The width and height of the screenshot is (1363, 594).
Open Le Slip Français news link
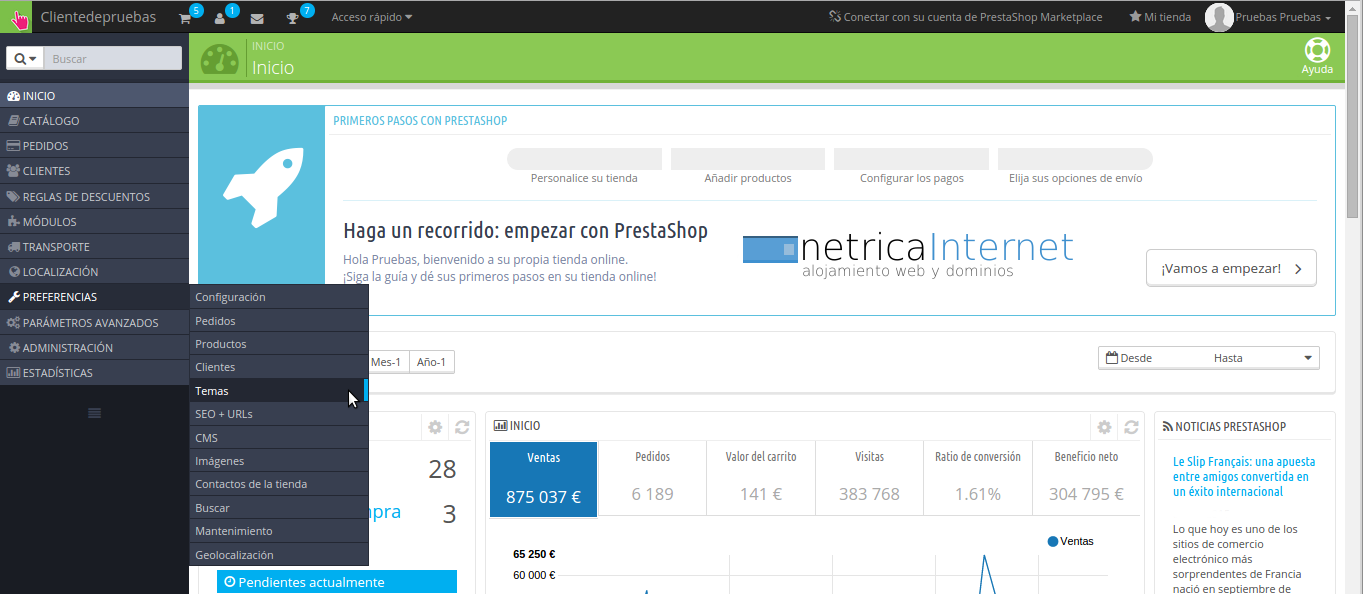point(1244,477)
